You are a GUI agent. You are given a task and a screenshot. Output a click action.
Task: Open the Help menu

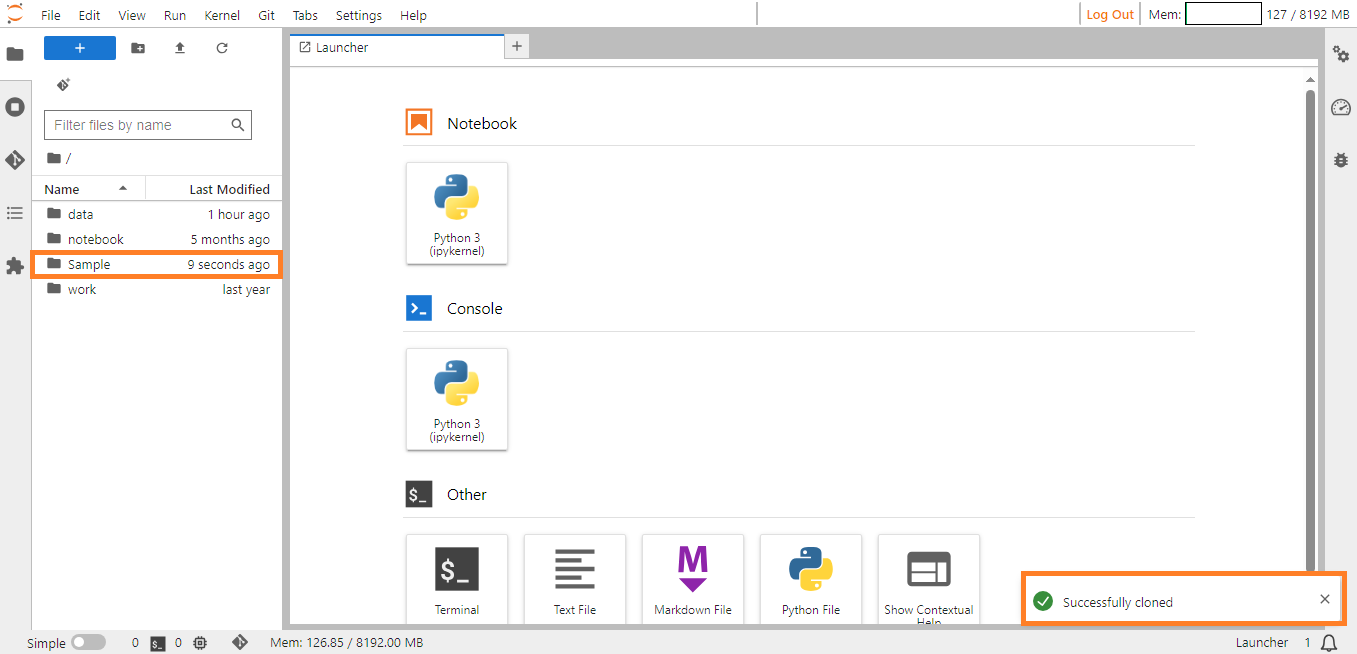click(x=413, y=15)
